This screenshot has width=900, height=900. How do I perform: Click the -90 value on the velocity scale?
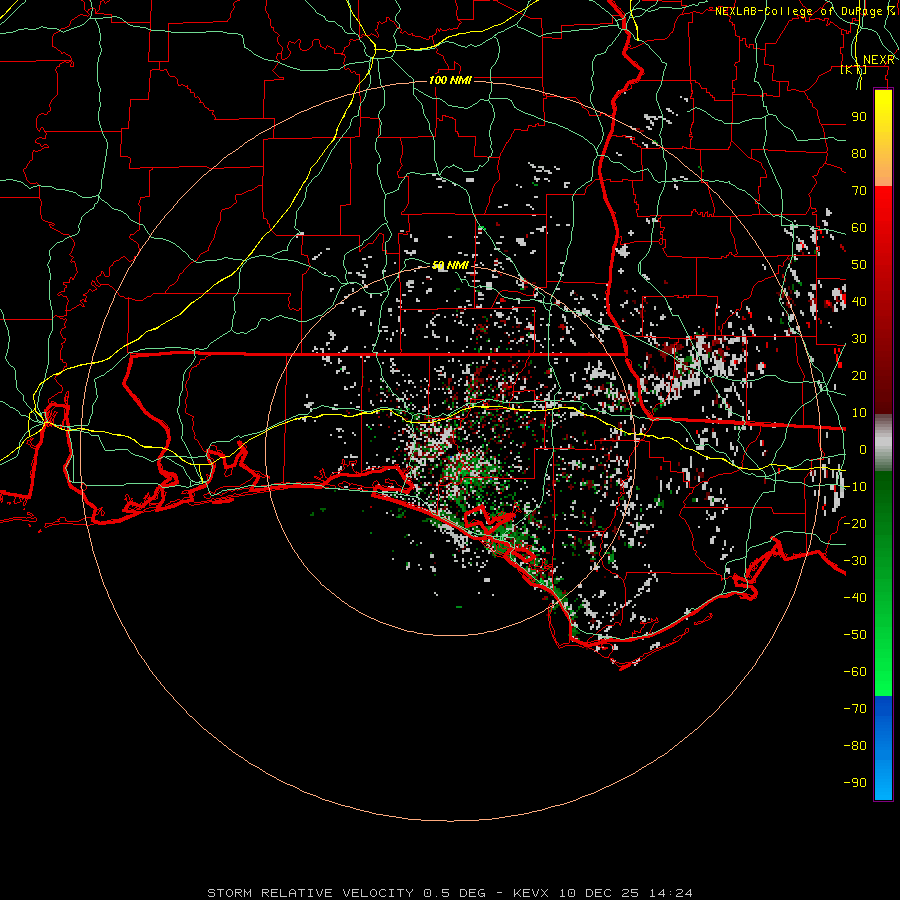tap(855, 783)
